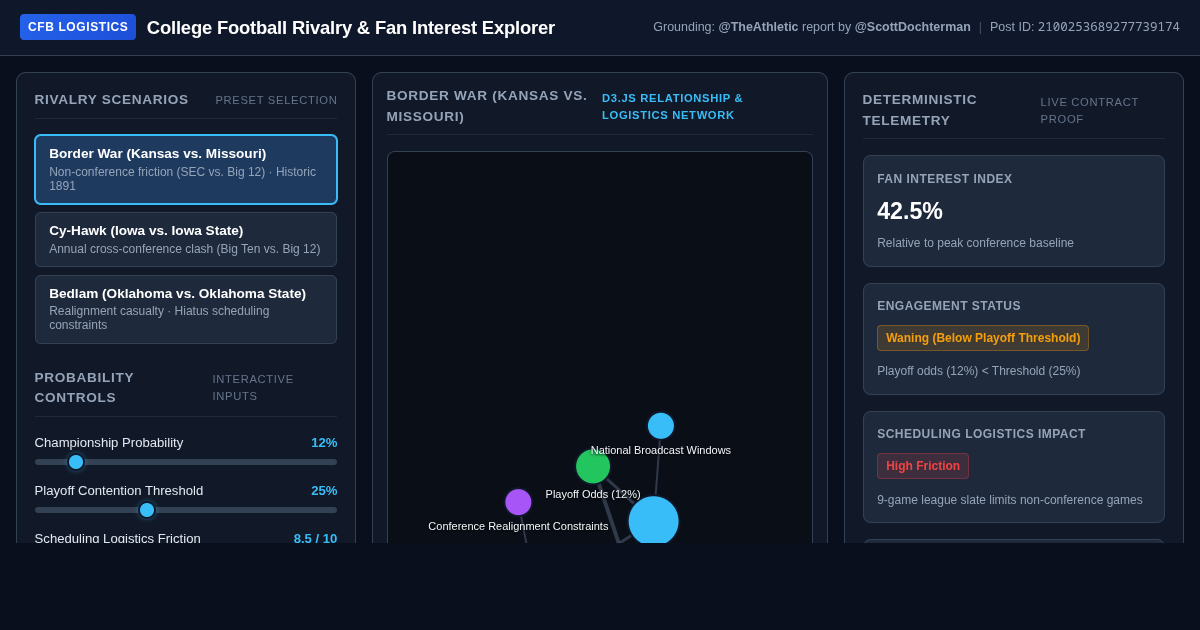Click the Championship Probability 12% value
Image resolution: width=1200 pixels, height=630 pixels.
click(x=324, y=442)
